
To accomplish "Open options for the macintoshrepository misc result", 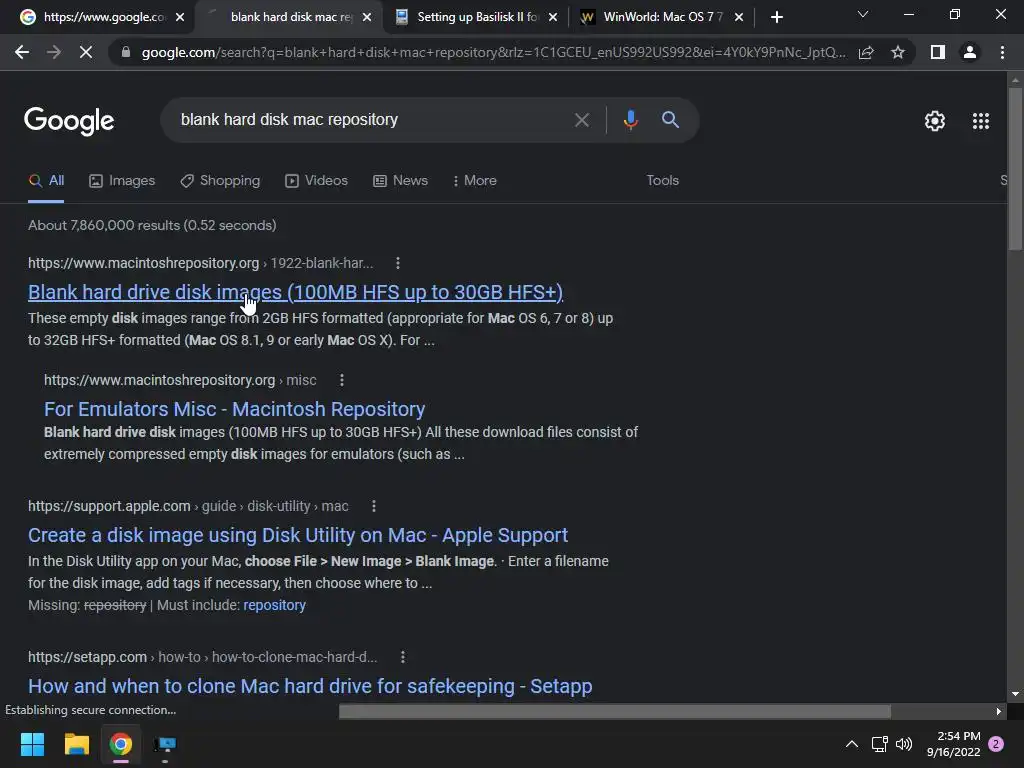I will pyautogui.click(x=342, y=380).
